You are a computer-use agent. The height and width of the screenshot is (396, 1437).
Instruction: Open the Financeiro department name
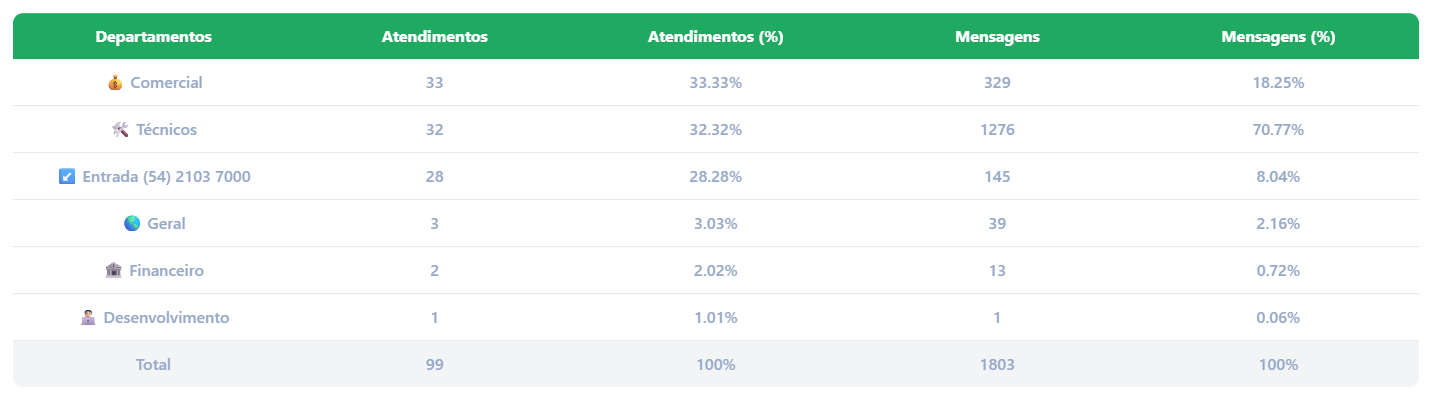coord(166,271)
